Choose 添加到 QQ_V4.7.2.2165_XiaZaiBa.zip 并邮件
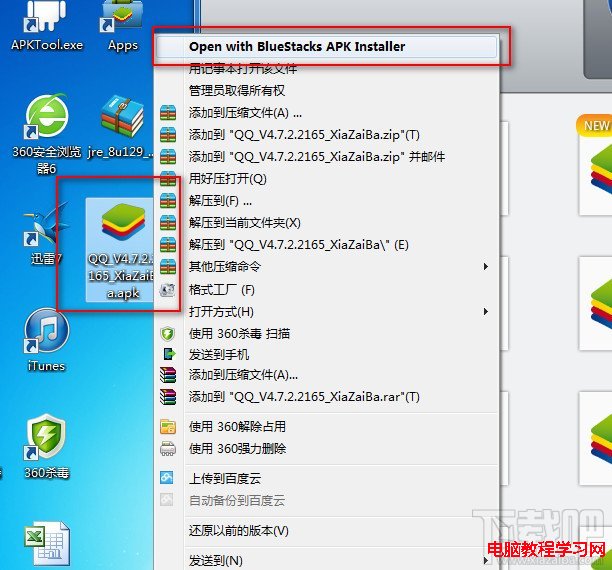Image resolution: width=612 pixels, height=570 pixels. click(x=326, y=157)
